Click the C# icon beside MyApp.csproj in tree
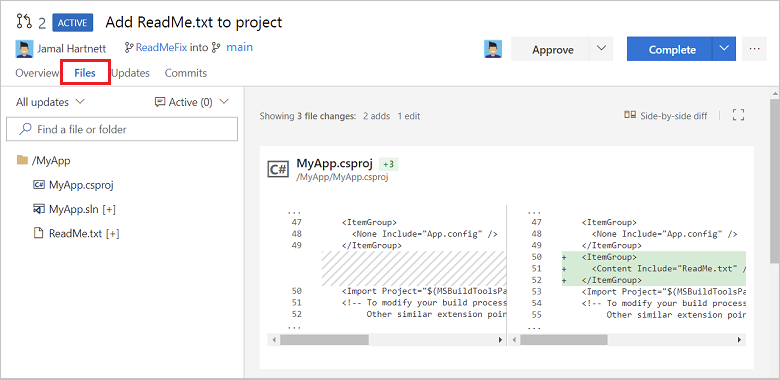780x380 pixels. tap(39, 185)
